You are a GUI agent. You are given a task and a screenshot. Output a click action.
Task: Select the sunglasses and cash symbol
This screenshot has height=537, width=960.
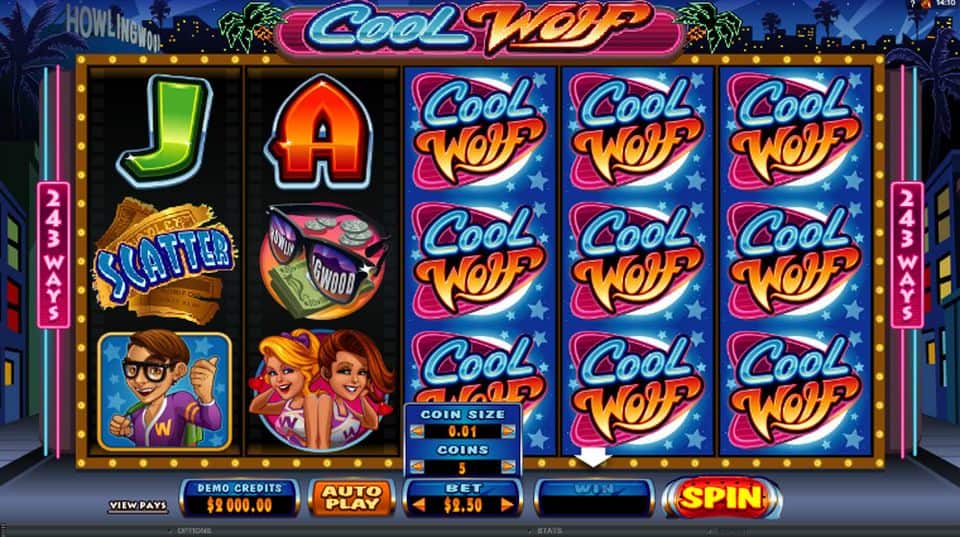click(x=322, y=261)
